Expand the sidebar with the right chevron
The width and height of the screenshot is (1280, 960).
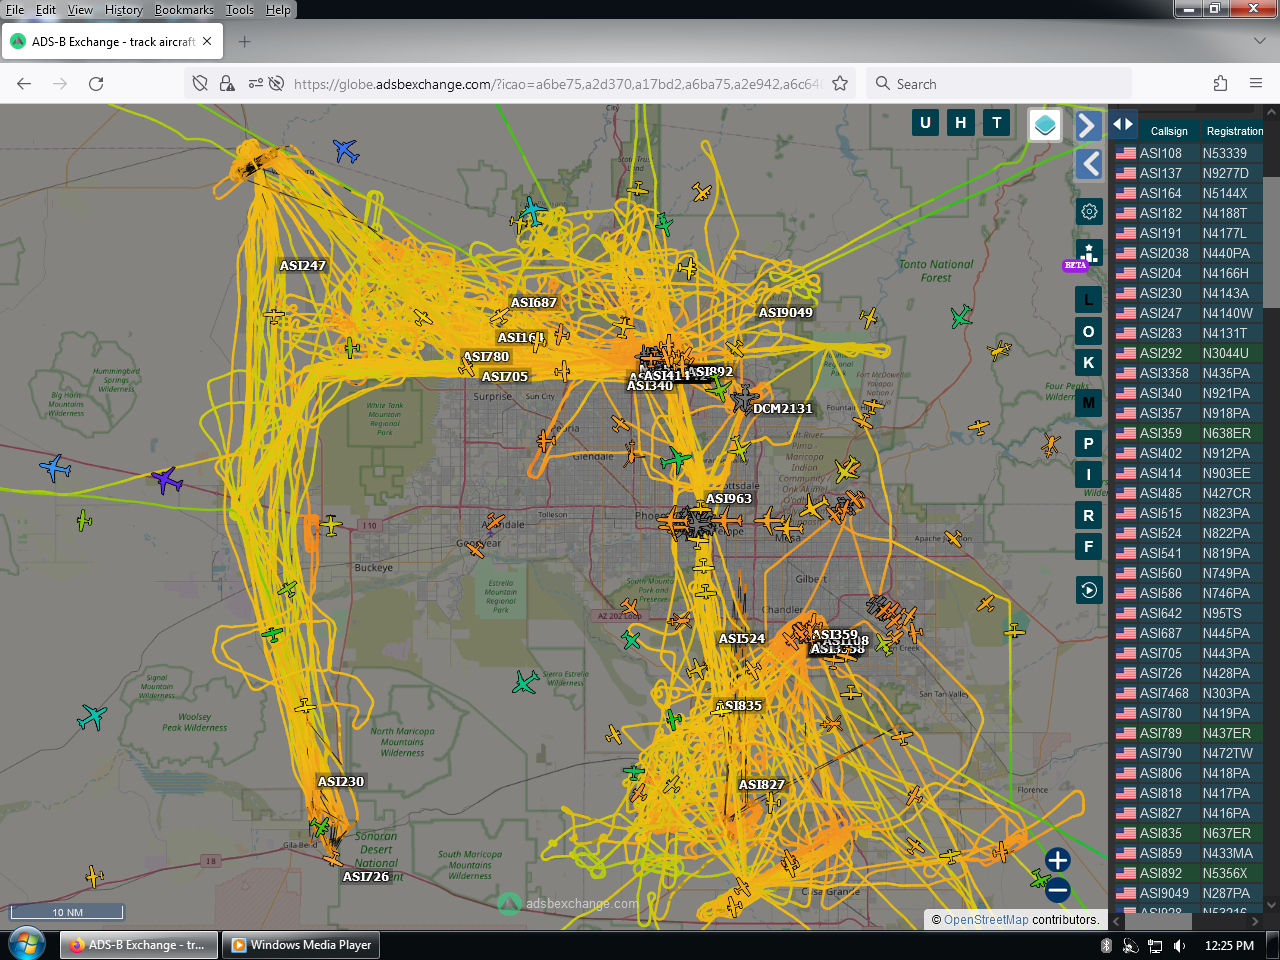[1088, 125]
